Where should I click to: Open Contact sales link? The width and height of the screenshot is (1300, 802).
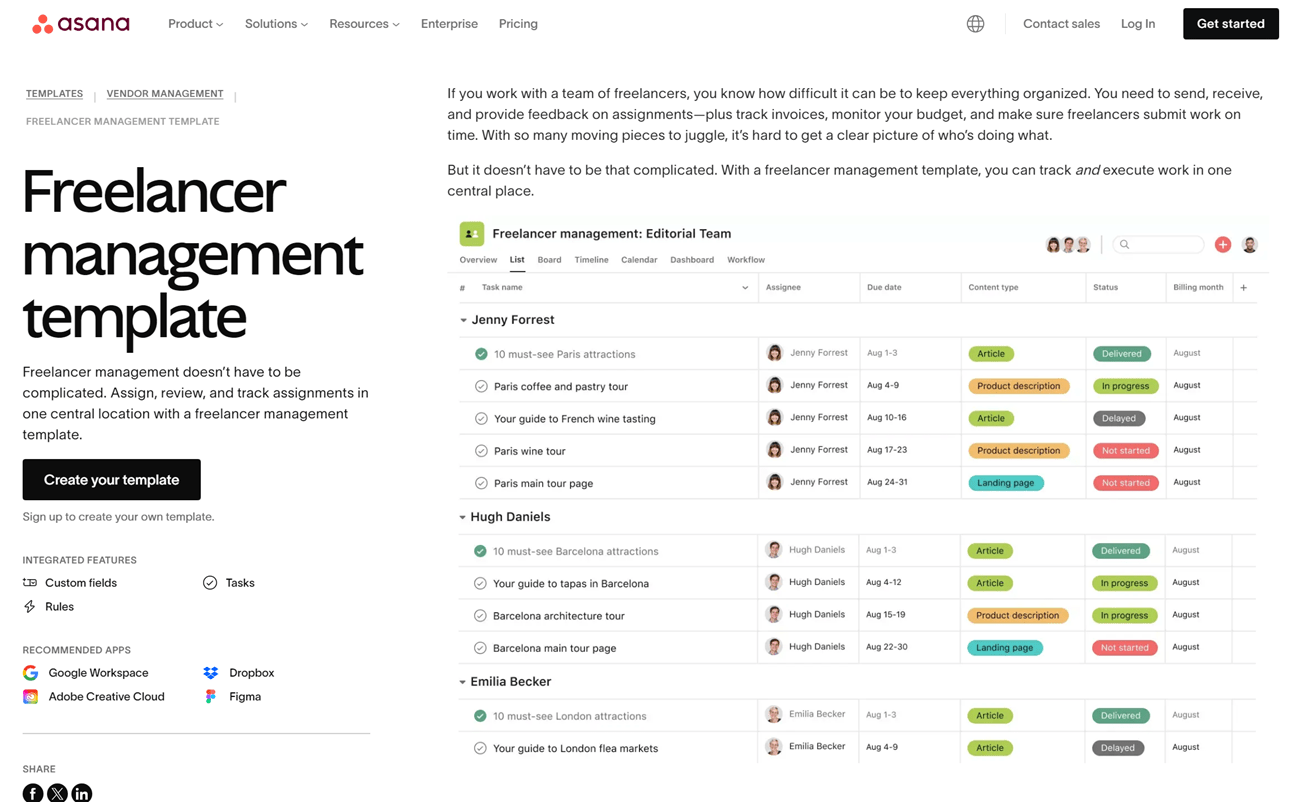tap(1061, 24)
